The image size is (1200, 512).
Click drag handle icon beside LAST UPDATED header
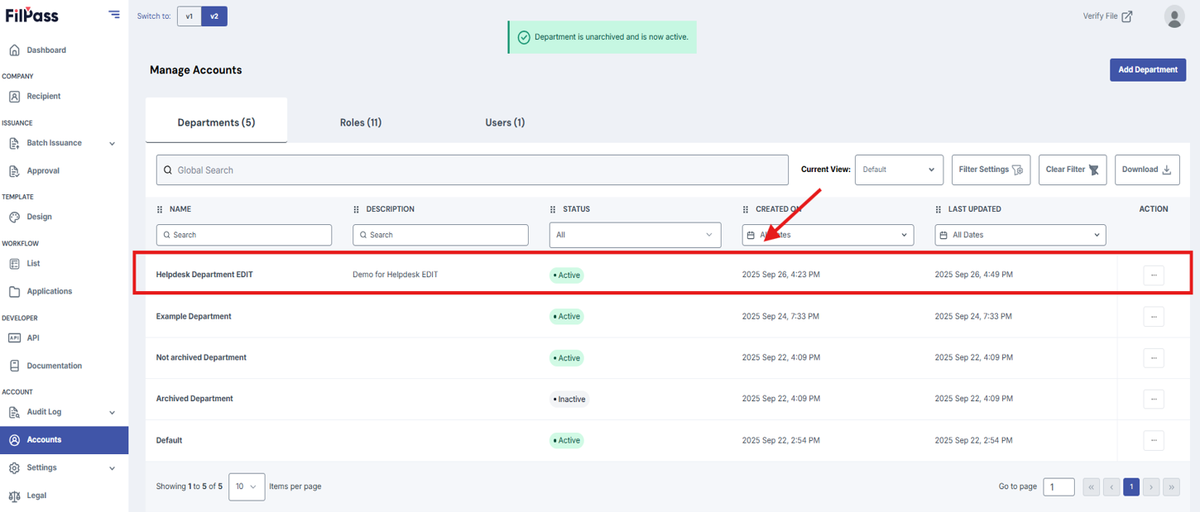(938, 209)
